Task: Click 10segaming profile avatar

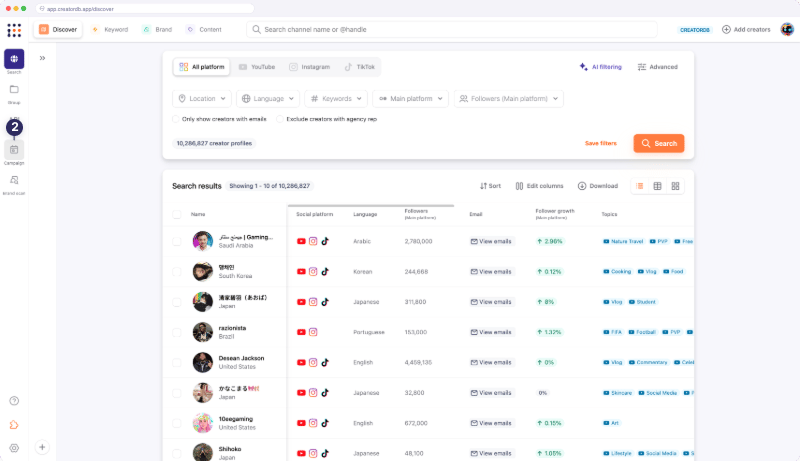Action: coord(203,423)
